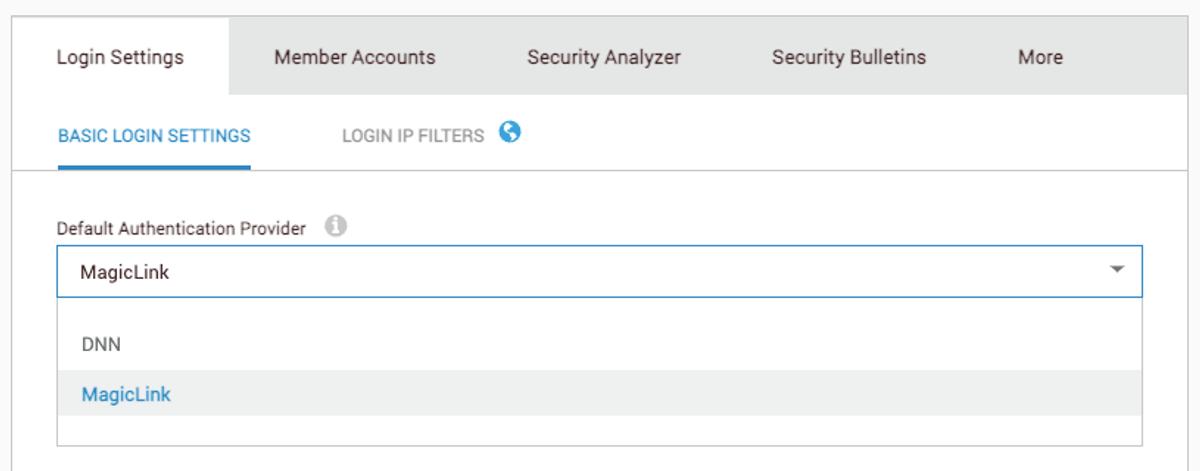
Task: Click the Default Authentication Provider label
Action: point(181,228)
